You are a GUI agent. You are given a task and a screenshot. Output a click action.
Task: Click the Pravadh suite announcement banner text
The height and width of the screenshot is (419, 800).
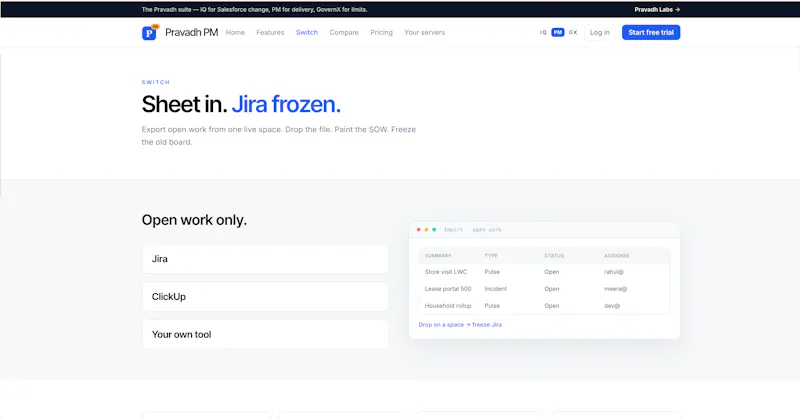254,9
